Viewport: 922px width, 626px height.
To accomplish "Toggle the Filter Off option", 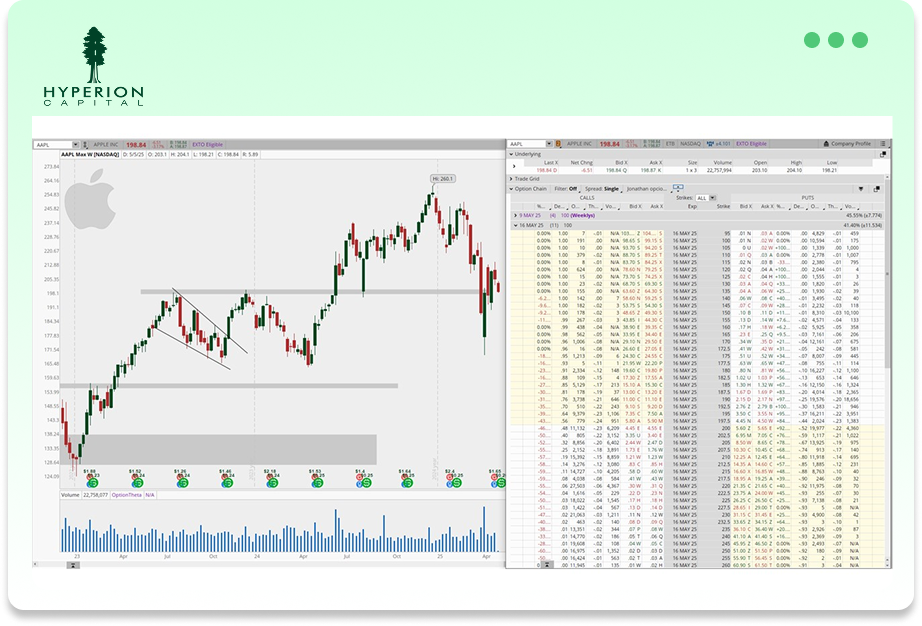I will (x=567, y=188).
